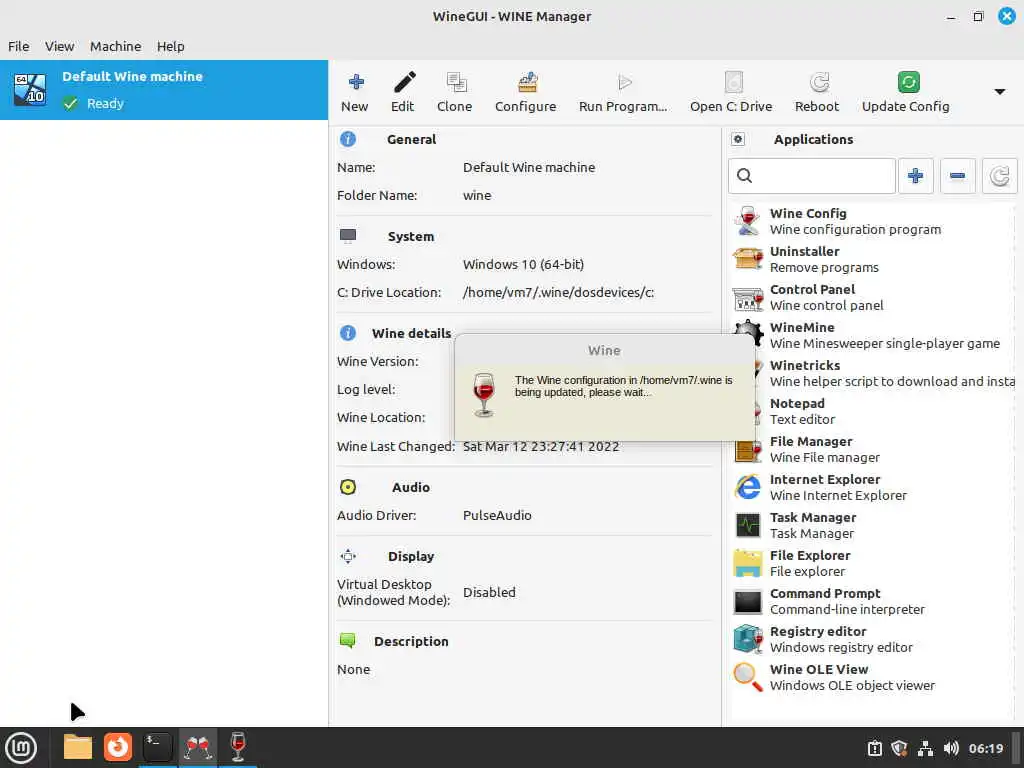Viewport: 1024px width, 768px height.
Task: Open the terminal from taskbar
Action: [x=157, y=747]
